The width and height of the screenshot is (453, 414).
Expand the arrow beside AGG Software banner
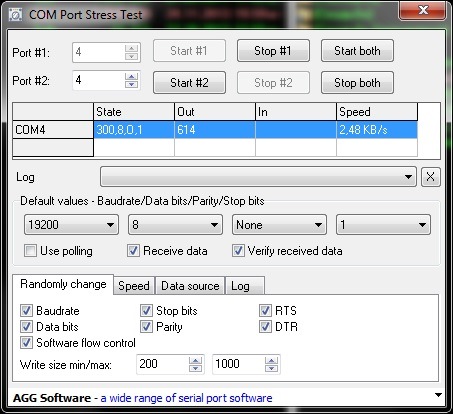click(438, 395)
